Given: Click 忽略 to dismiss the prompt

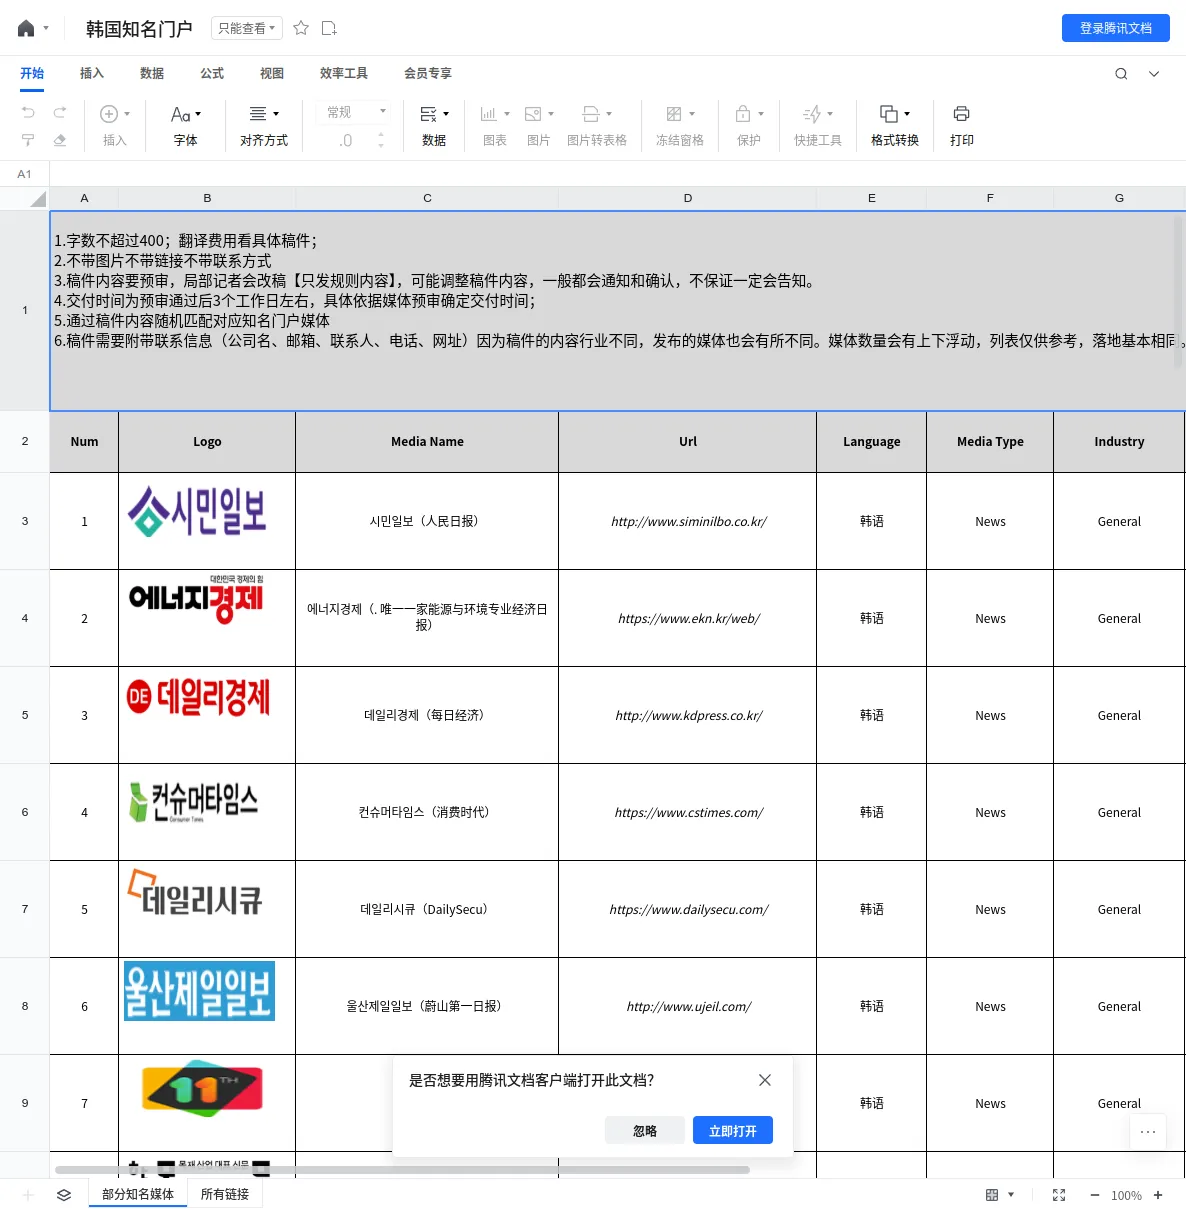Looking at the screenshot, I should [645, 1130].
